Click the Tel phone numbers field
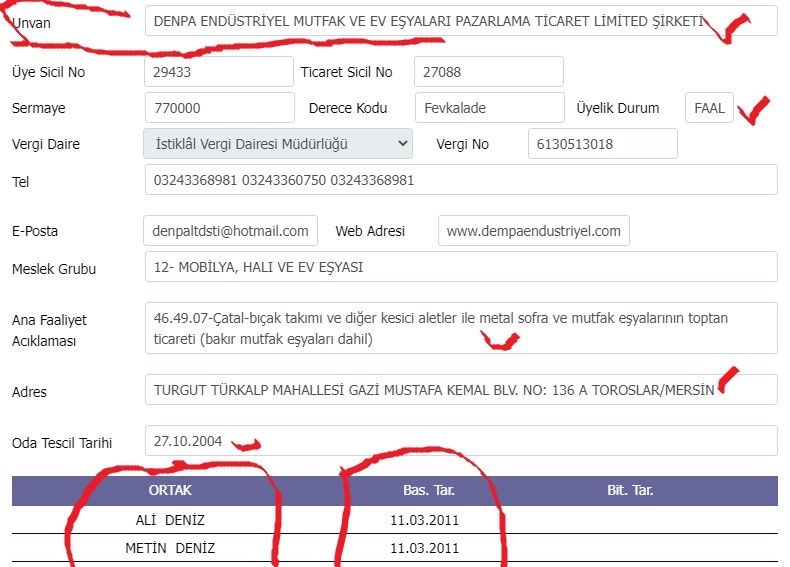The image size is (790, 567). [461, 179]
